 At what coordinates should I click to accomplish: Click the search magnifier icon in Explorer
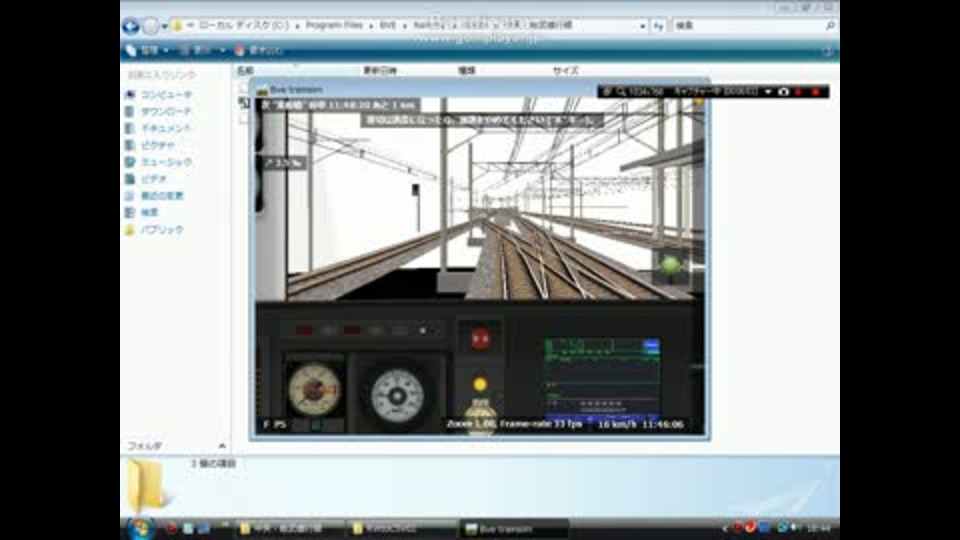coord(830,26)
